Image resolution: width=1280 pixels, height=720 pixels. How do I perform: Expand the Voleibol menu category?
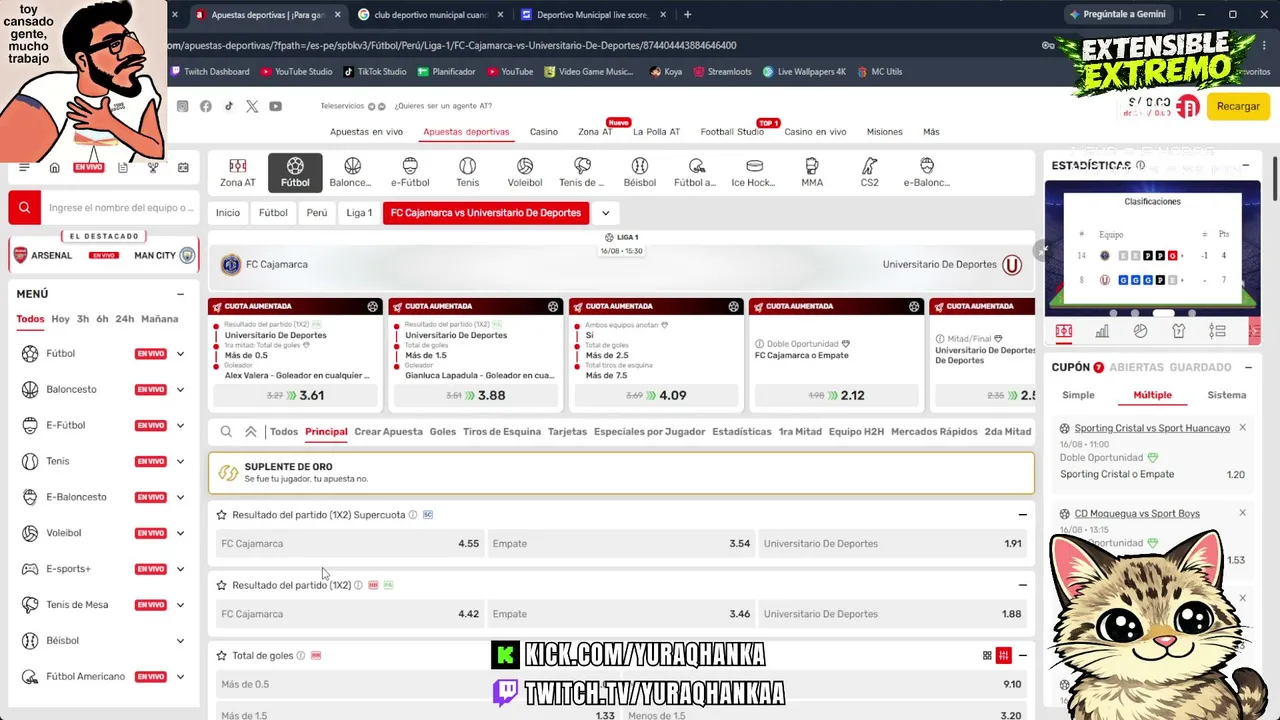pyautogui.click(x=180, y=533)
